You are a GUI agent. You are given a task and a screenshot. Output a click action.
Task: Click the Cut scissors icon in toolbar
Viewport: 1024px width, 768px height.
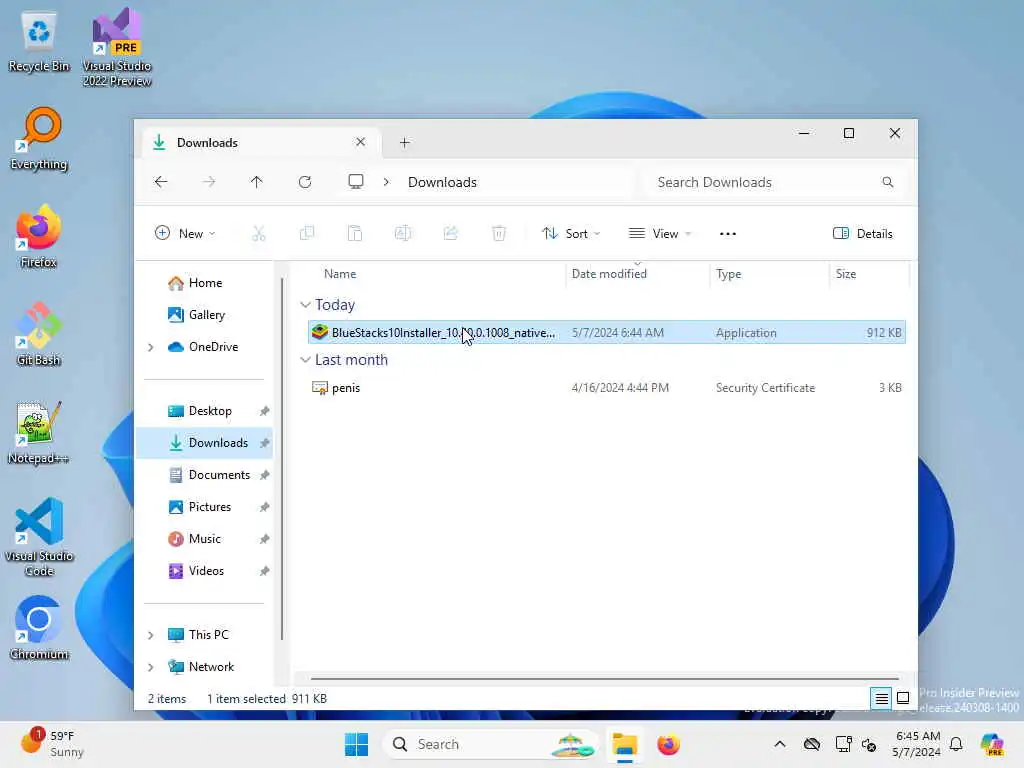(259, 233)
